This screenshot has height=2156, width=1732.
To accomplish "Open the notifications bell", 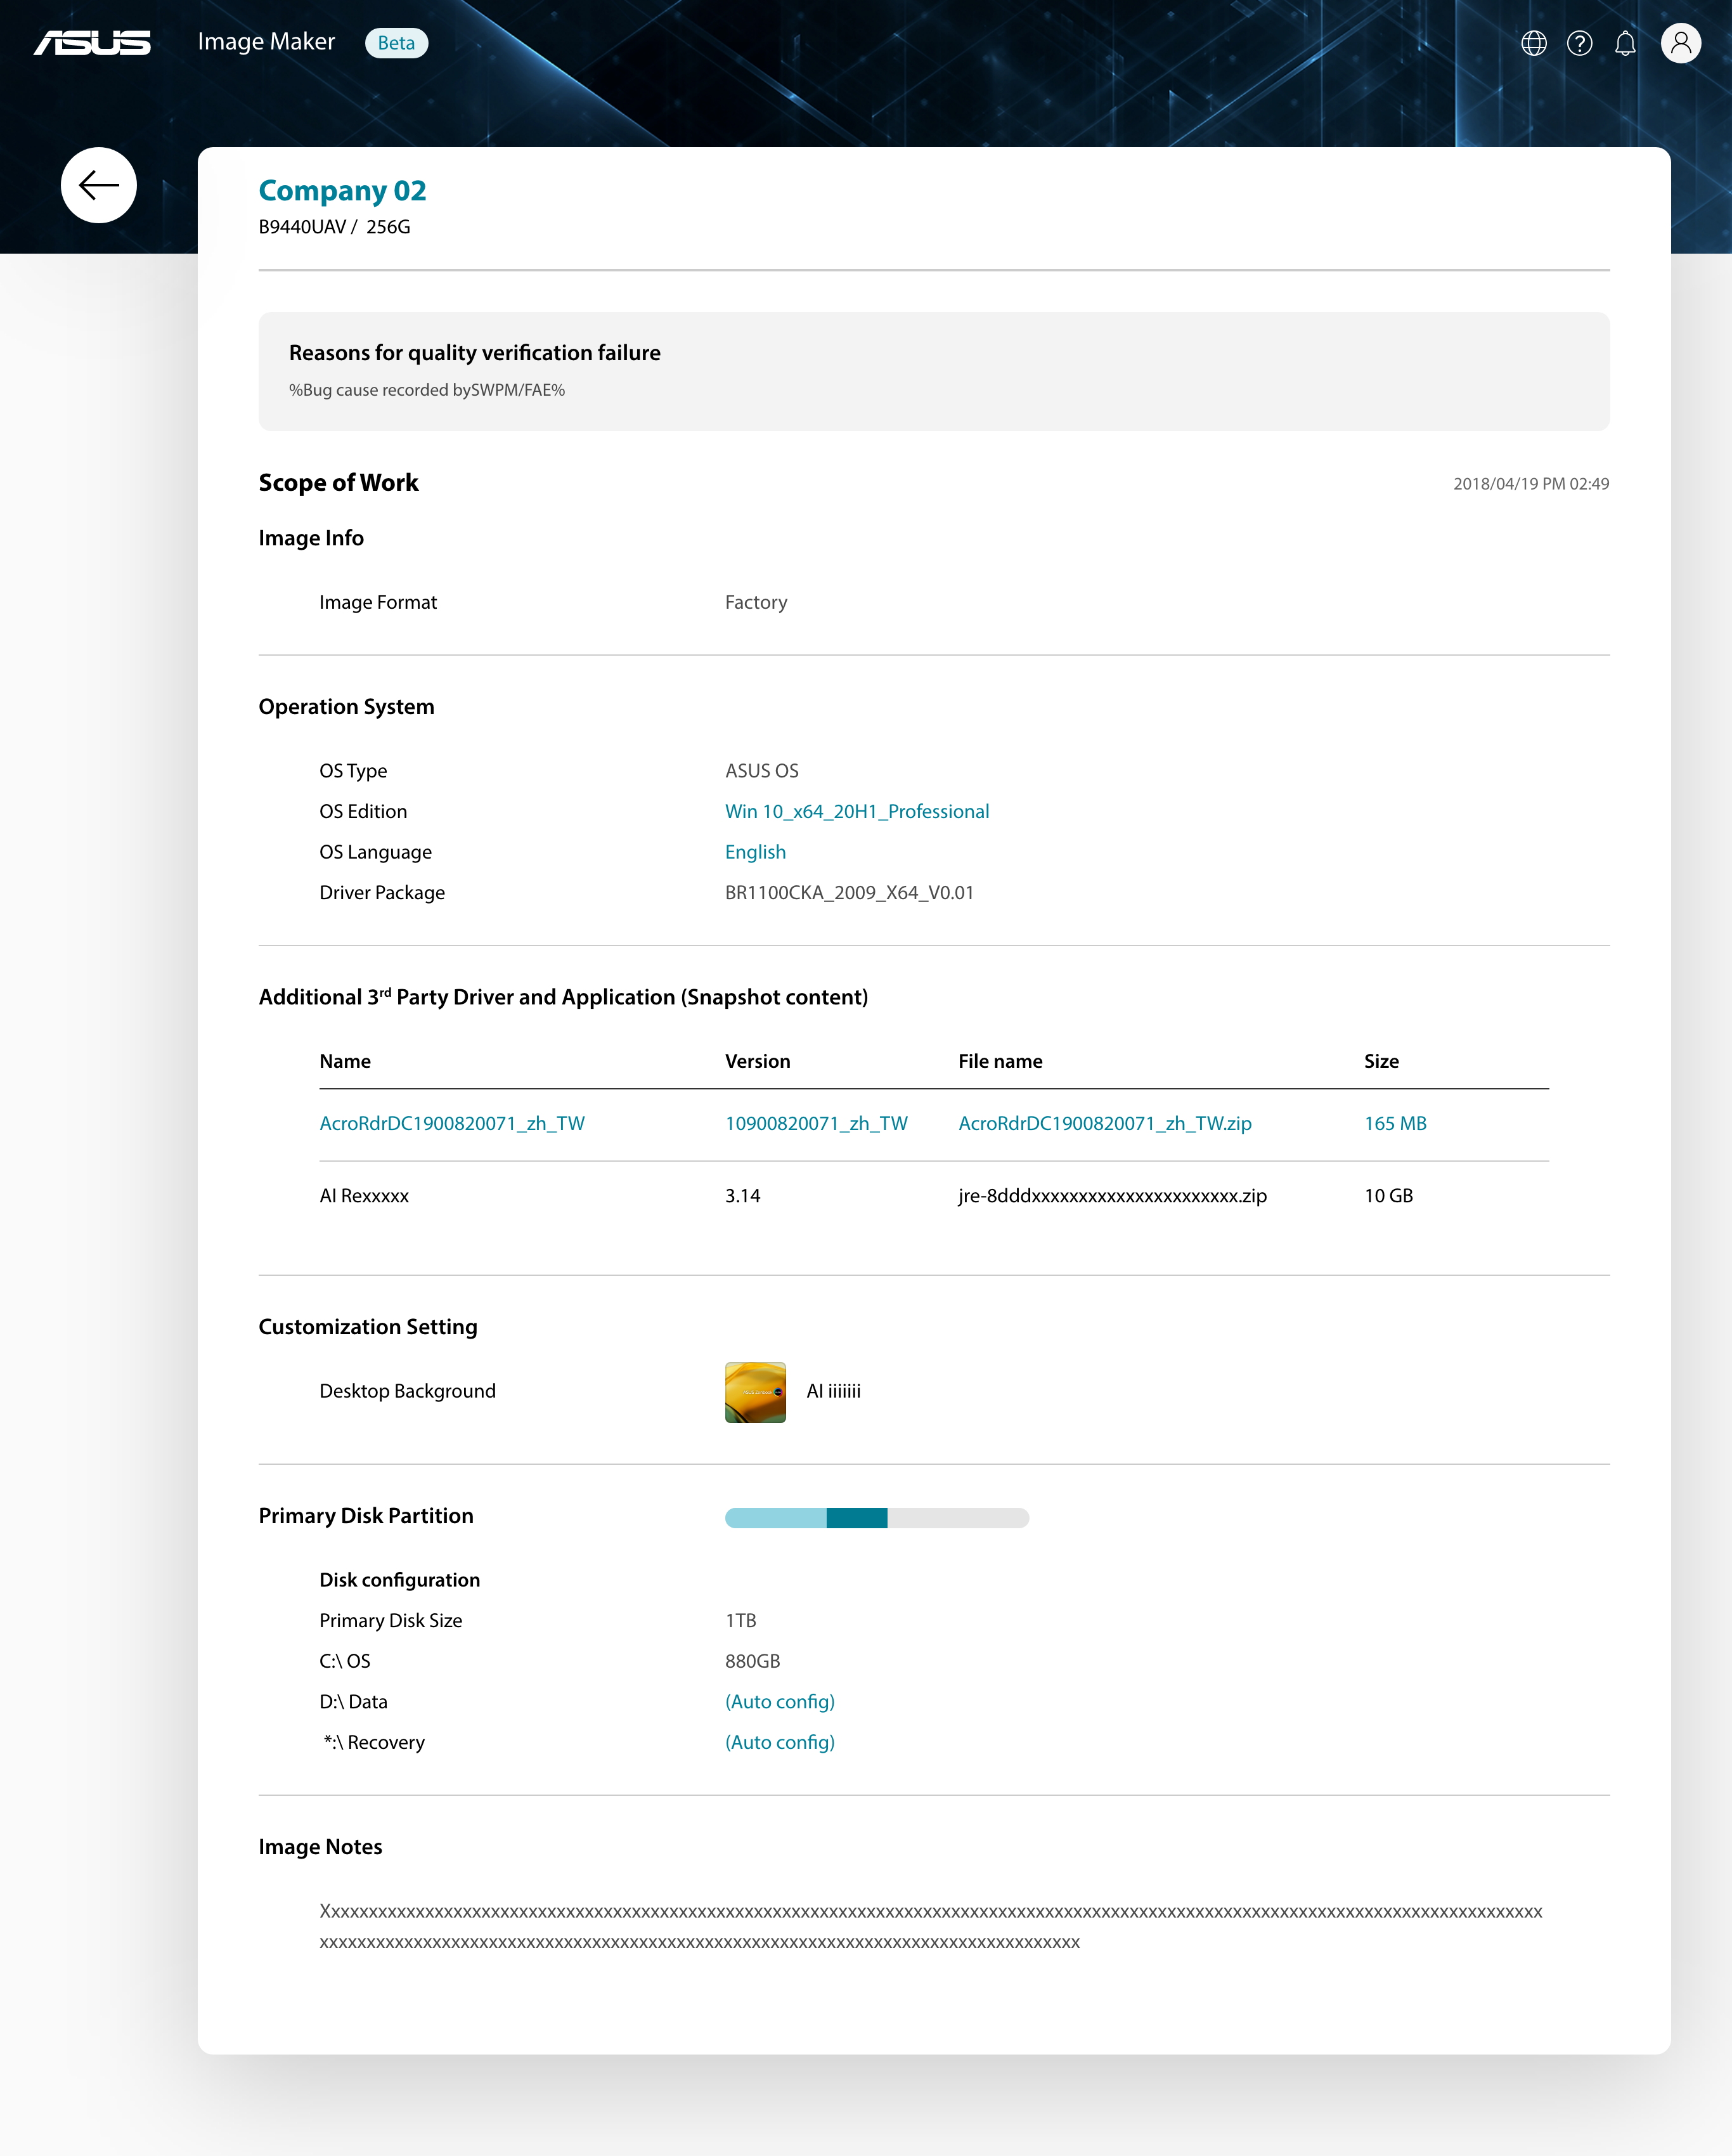I will (x=1625, y=43).
